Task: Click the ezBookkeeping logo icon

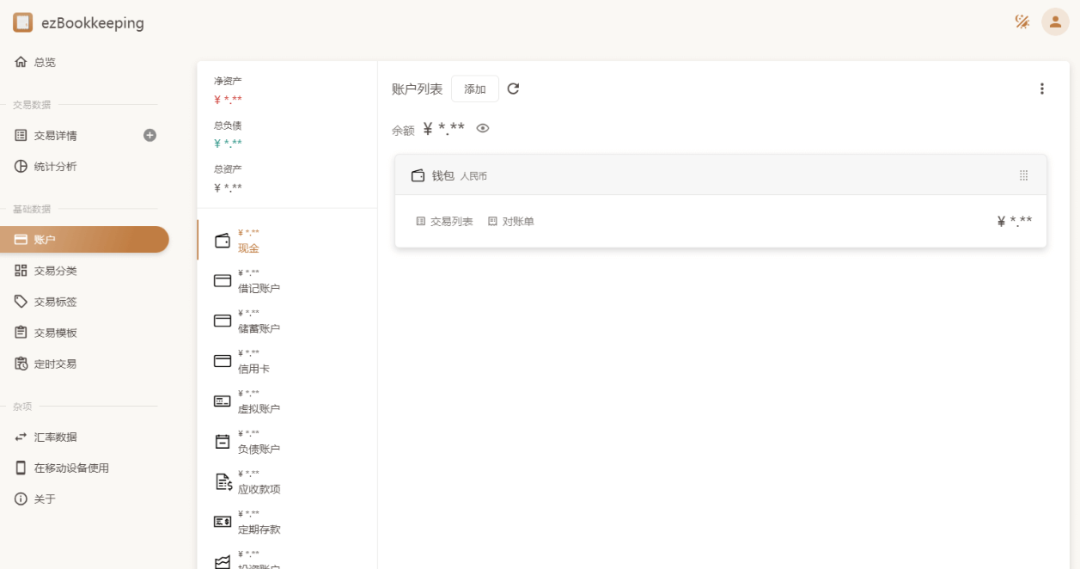Action: 23,22
